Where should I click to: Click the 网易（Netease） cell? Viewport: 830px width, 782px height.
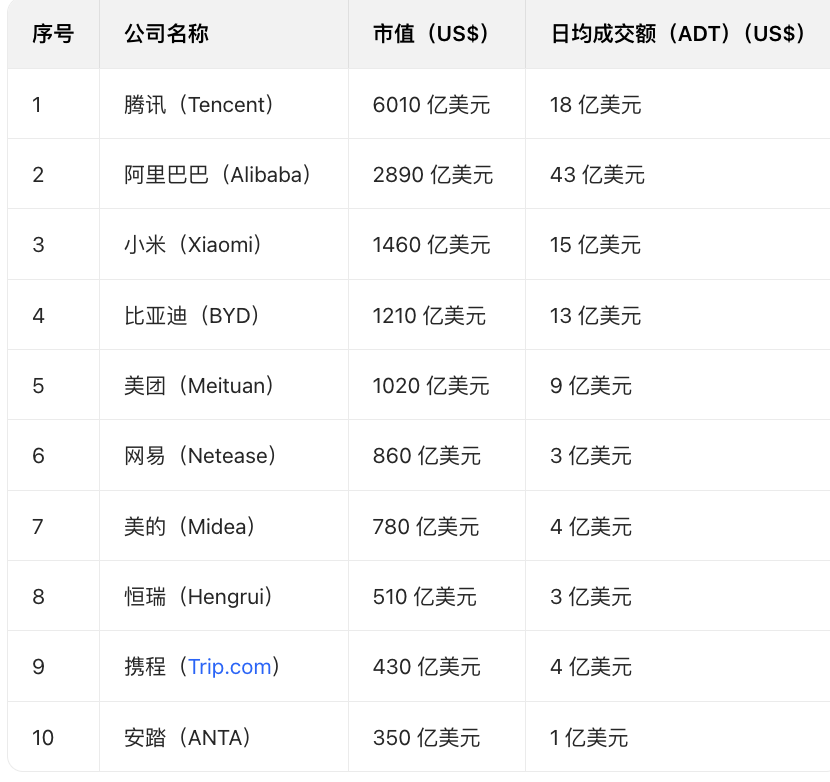[x=200, y=456]
